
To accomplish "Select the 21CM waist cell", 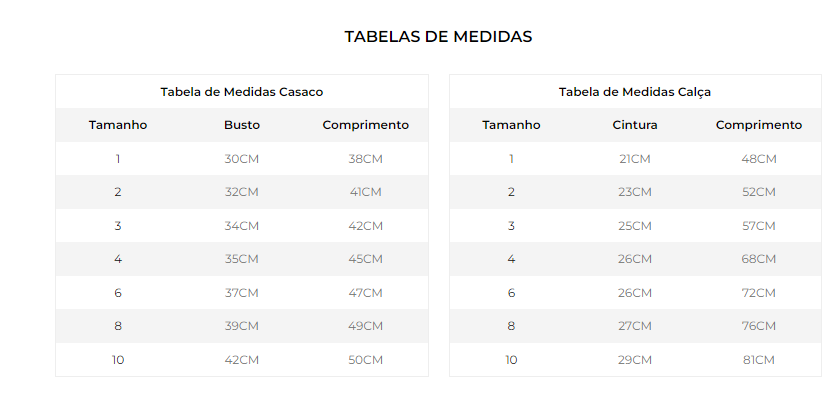I will pos(635,159).
